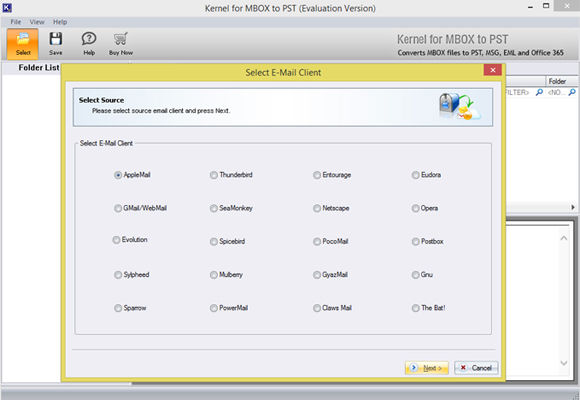
Task: Pick the Postbox radio button
Action: pos(415,242)
